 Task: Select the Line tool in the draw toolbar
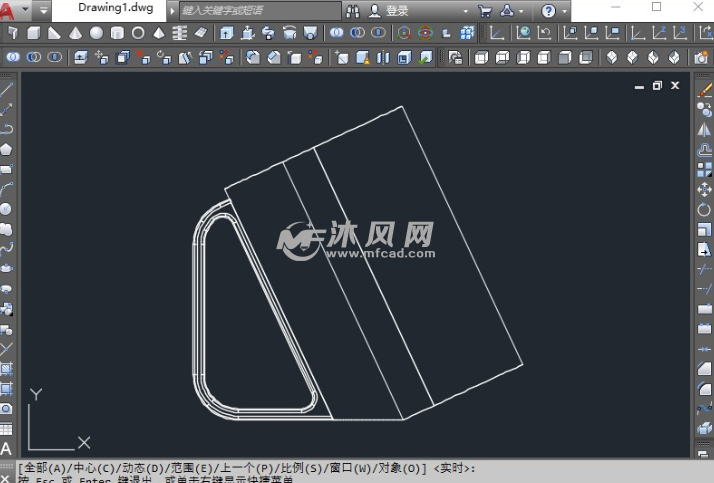pyautogui.click(x=6, y=89)
